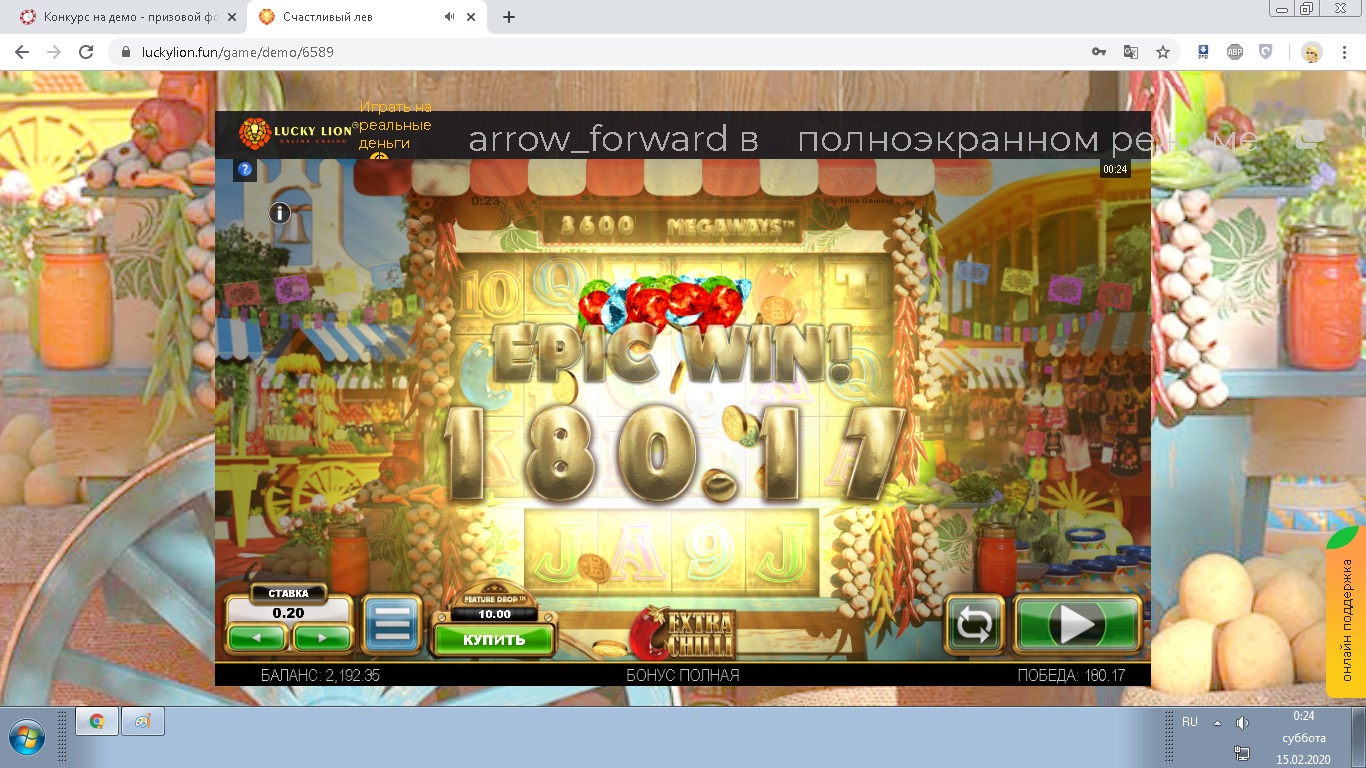Viewport: 1366px width, 768px height.
Task: Reload the luckylion.fun page
Action: click(86, 52)
